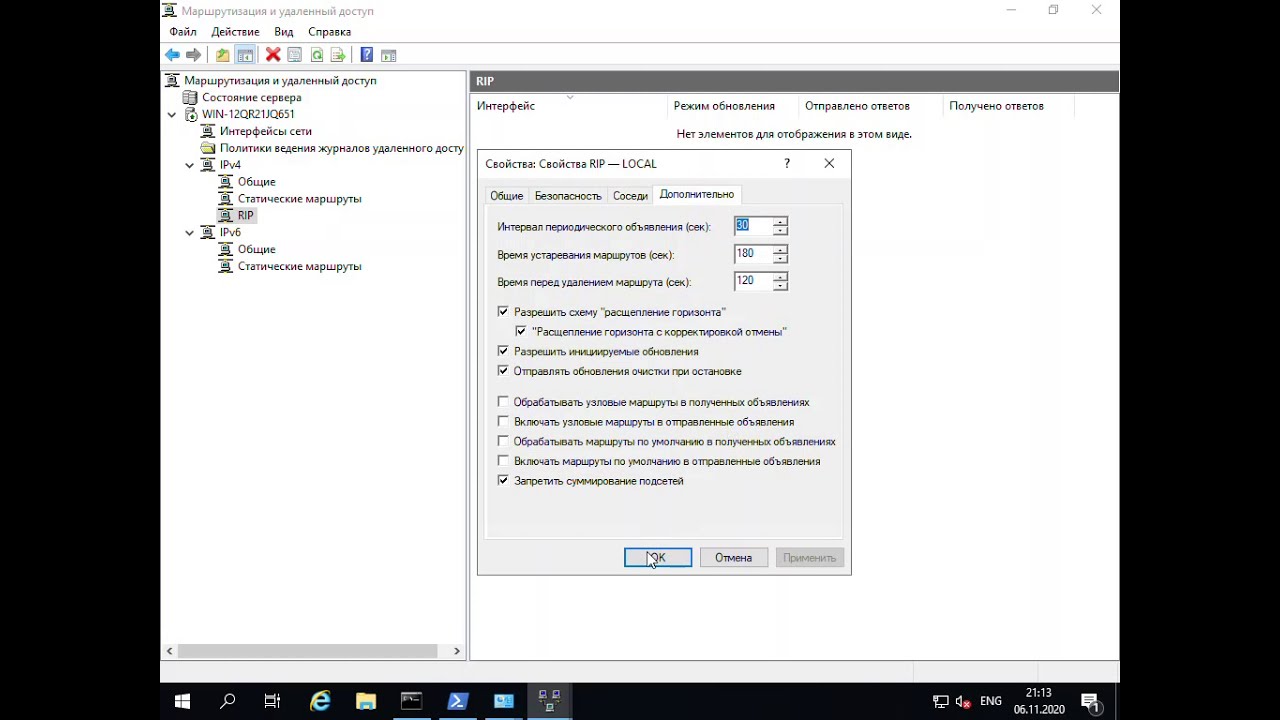
Task: Toggle "Расщепление горизонта с корректировкой отмены" checkbox
Action: point(521,331)
